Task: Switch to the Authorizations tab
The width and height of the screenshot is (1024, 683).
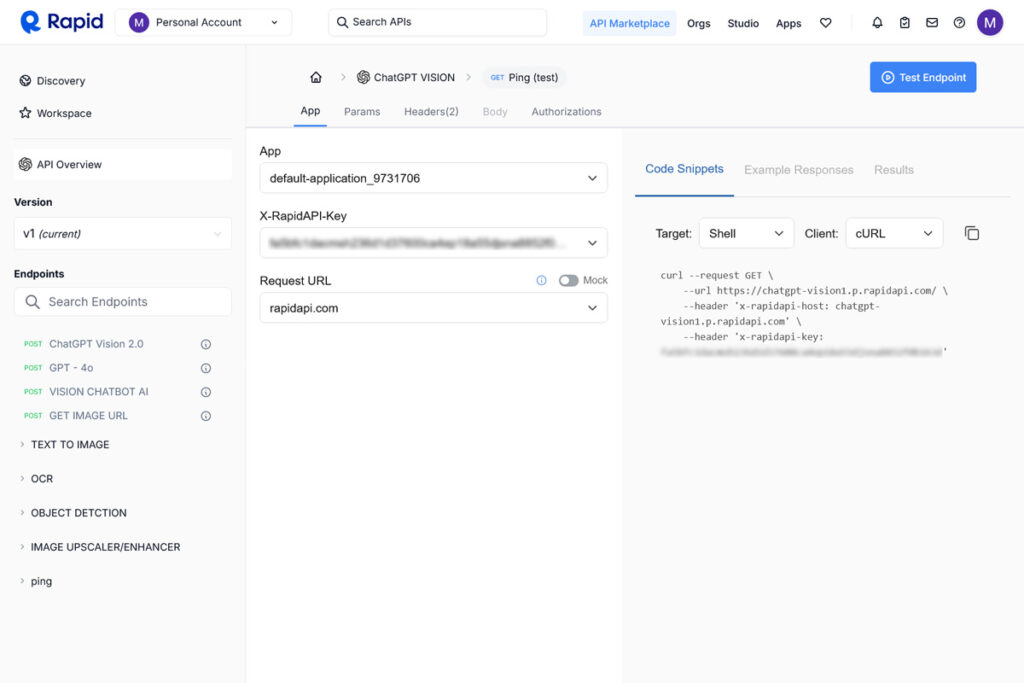Action: [566, 112]
